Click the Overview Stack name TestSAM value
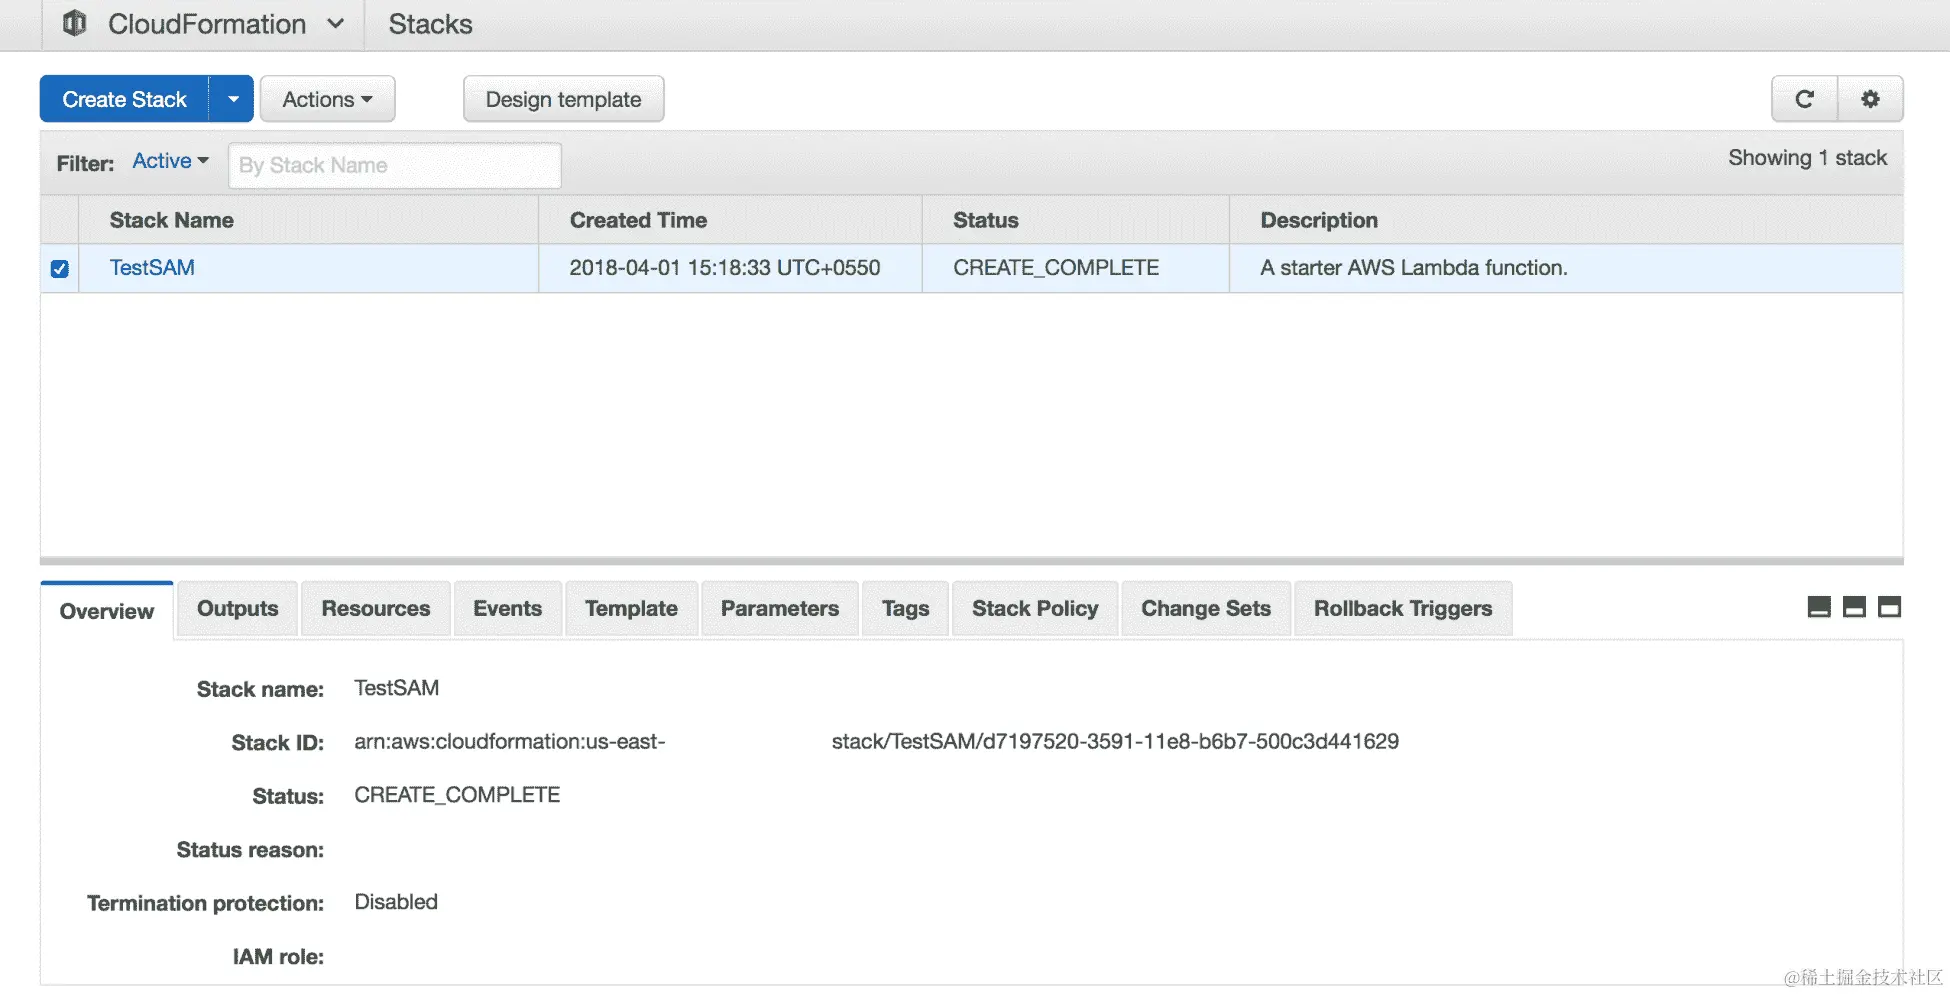Viewport: 1950px width, 994px height. coord(396,688)
